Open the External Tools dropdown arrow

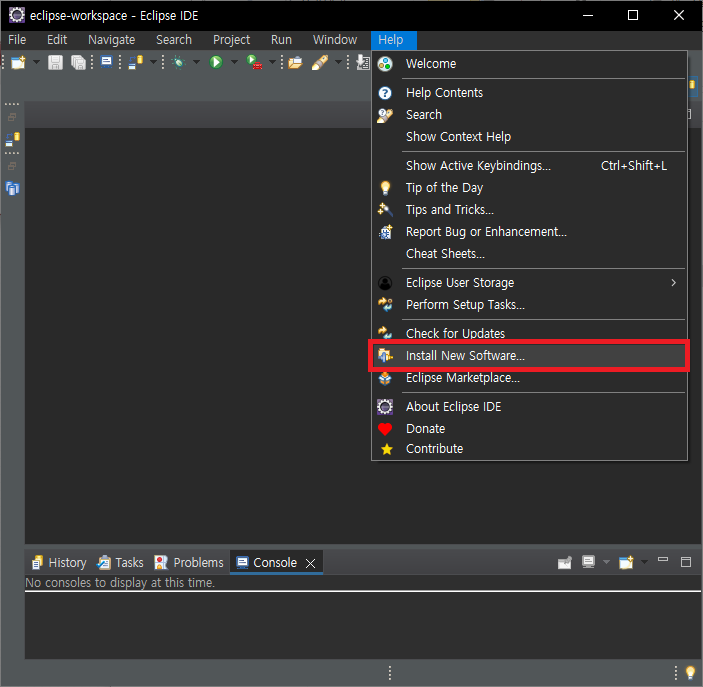pyautogui.click(x=272, y=62)
